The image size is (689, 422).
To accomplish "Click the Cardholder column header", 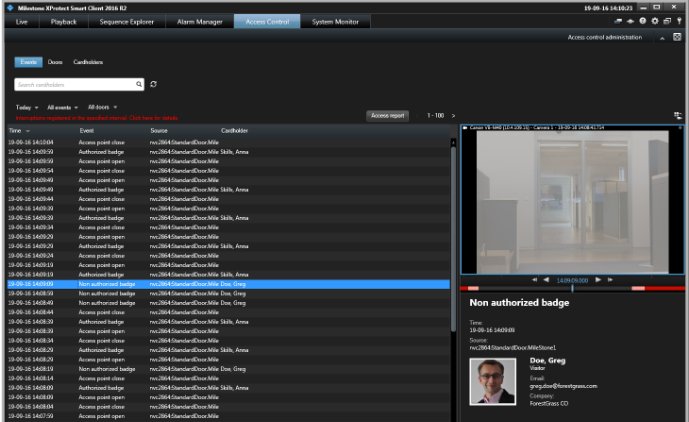I will [234, 131].
